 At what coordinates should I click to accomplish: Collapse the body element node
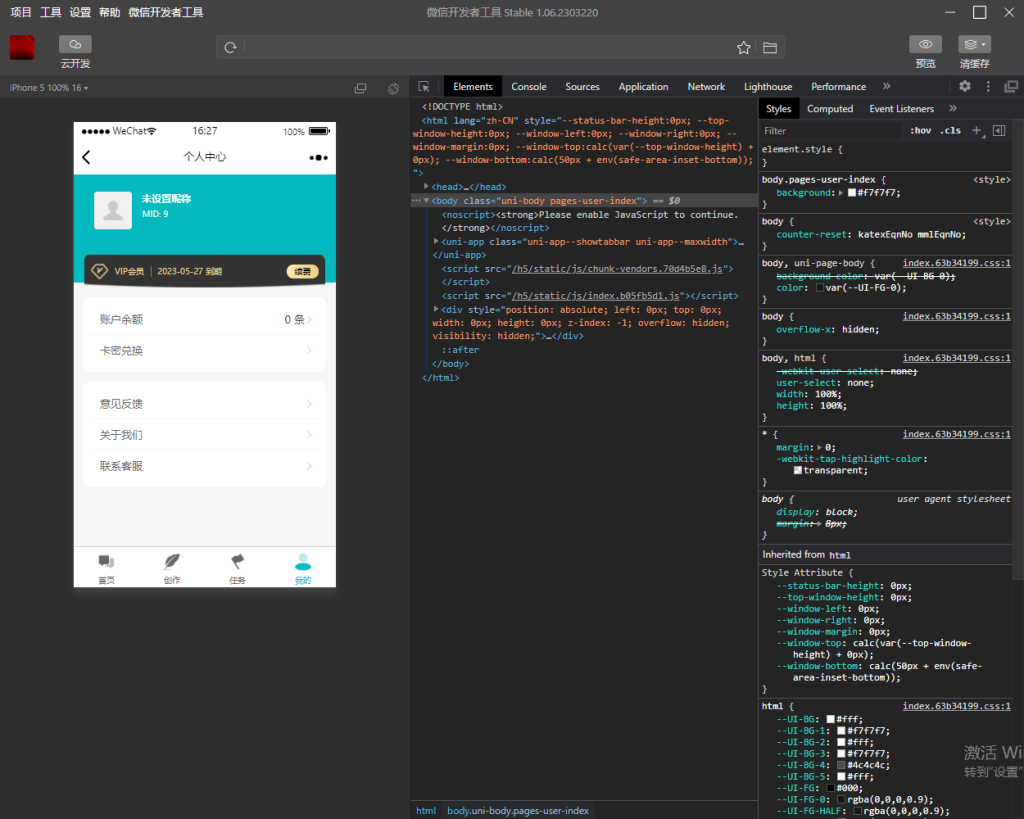426,201
